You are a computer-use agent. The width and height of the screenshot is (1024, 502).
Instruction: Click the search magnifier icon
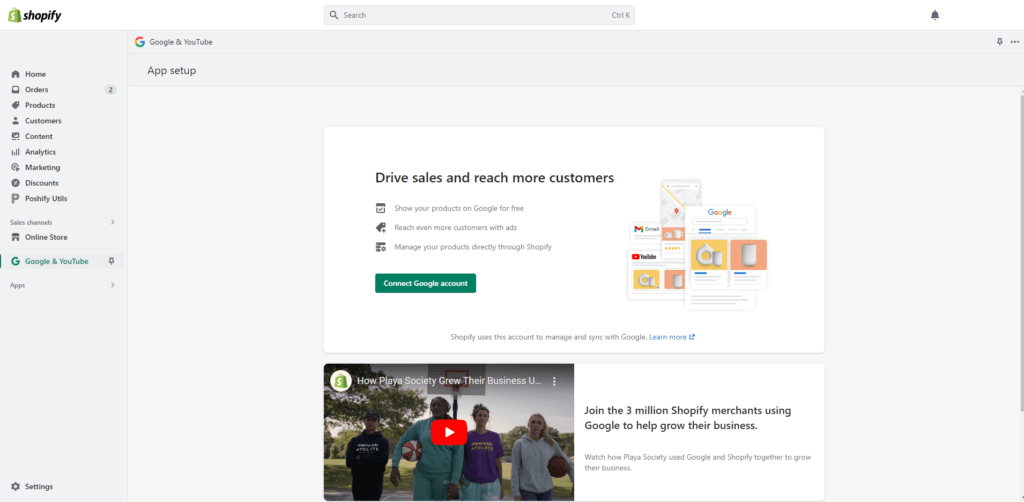pyautogui.click(x=334, y=15)
